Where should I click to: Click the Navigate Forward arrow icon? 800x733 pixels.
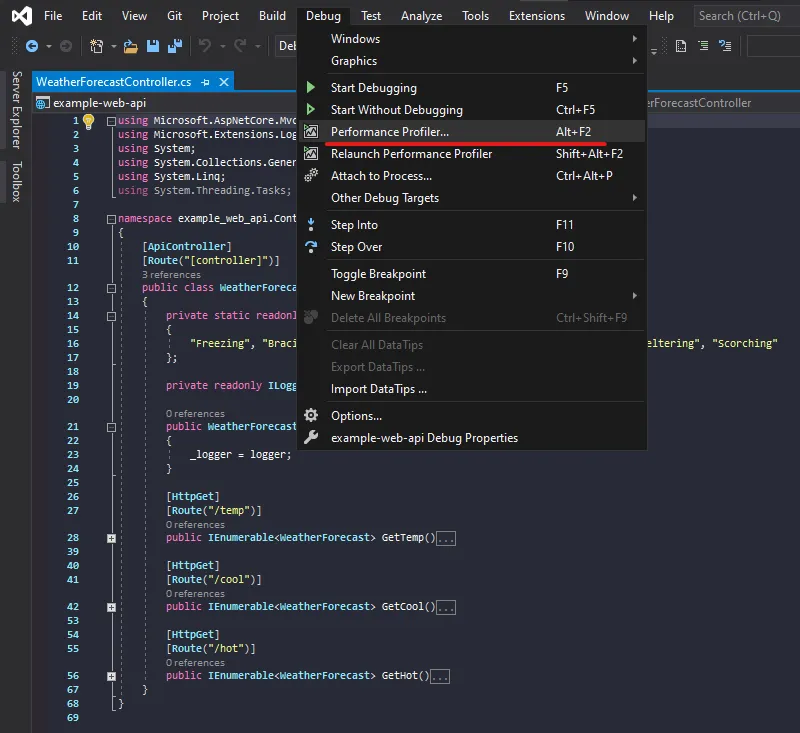[66, 46]
